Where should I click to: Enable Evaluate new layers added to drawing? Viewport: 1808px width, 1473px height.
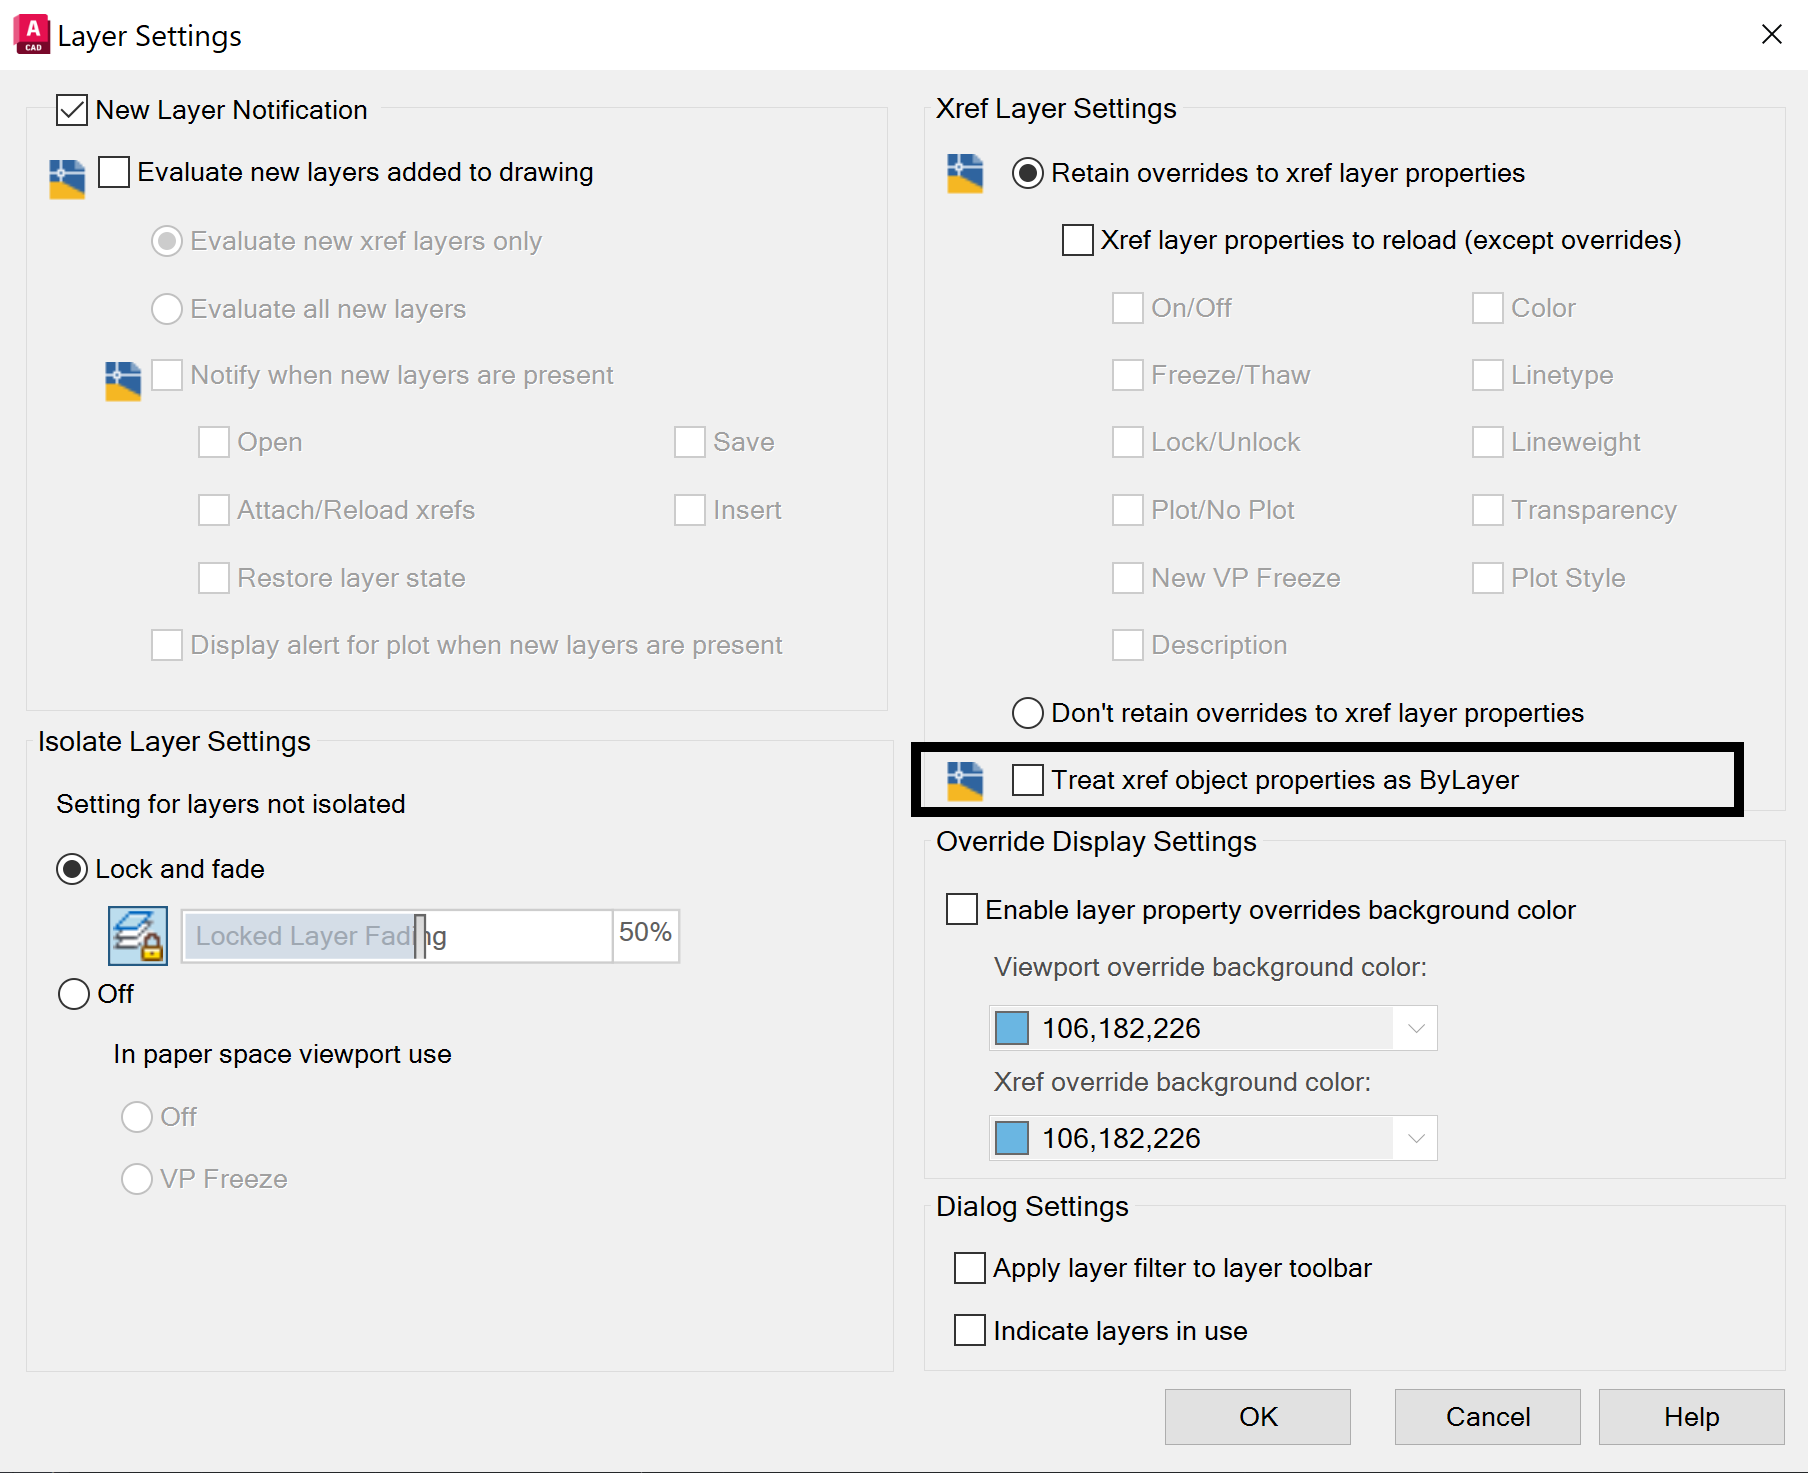click(115, 172)
